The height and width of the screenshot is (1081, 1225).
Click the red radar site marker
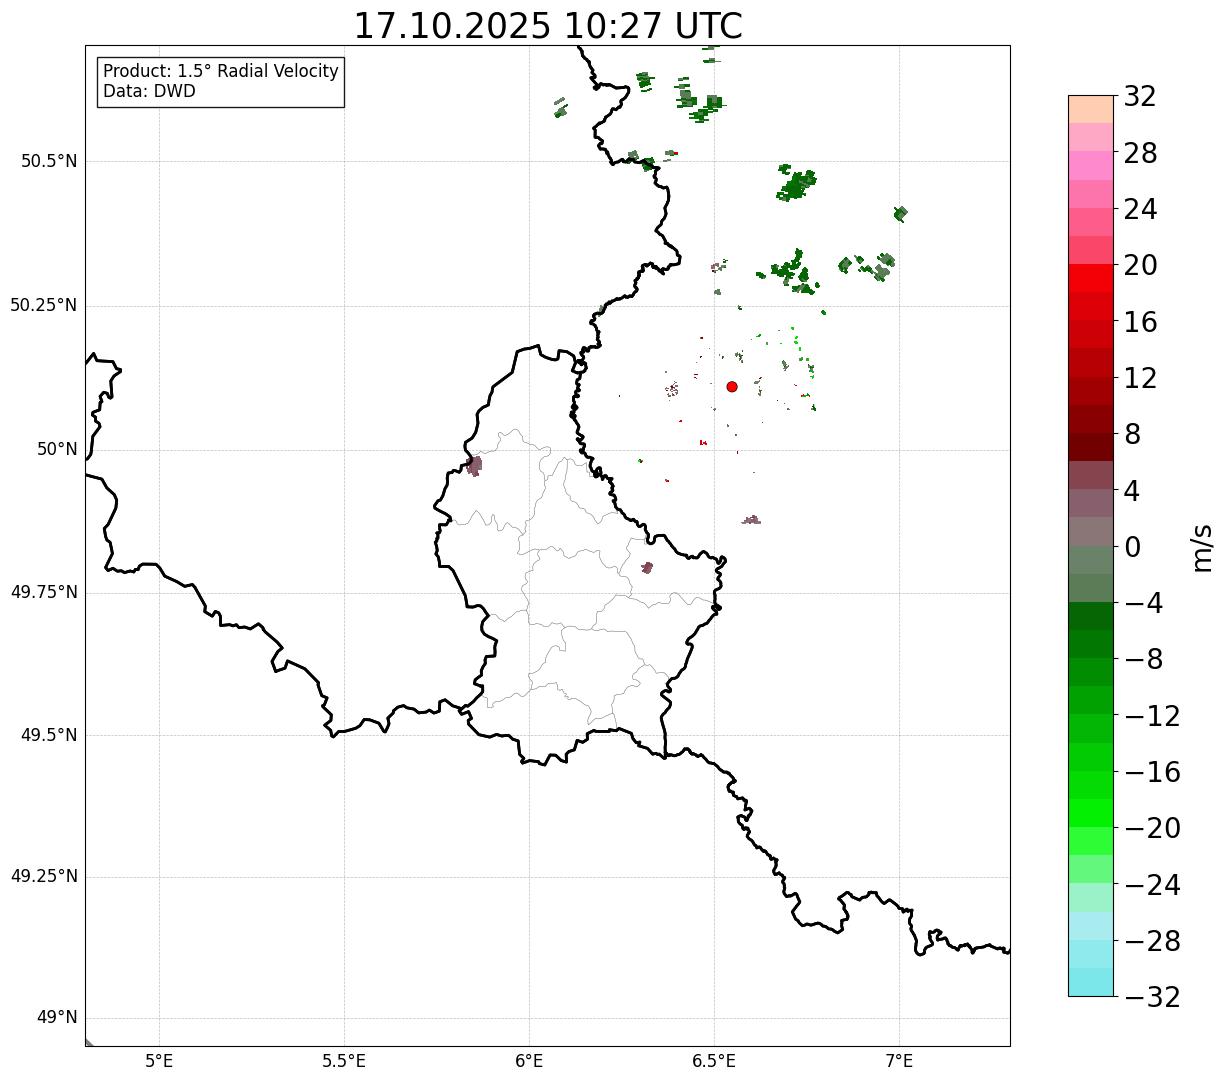(732, 387)
